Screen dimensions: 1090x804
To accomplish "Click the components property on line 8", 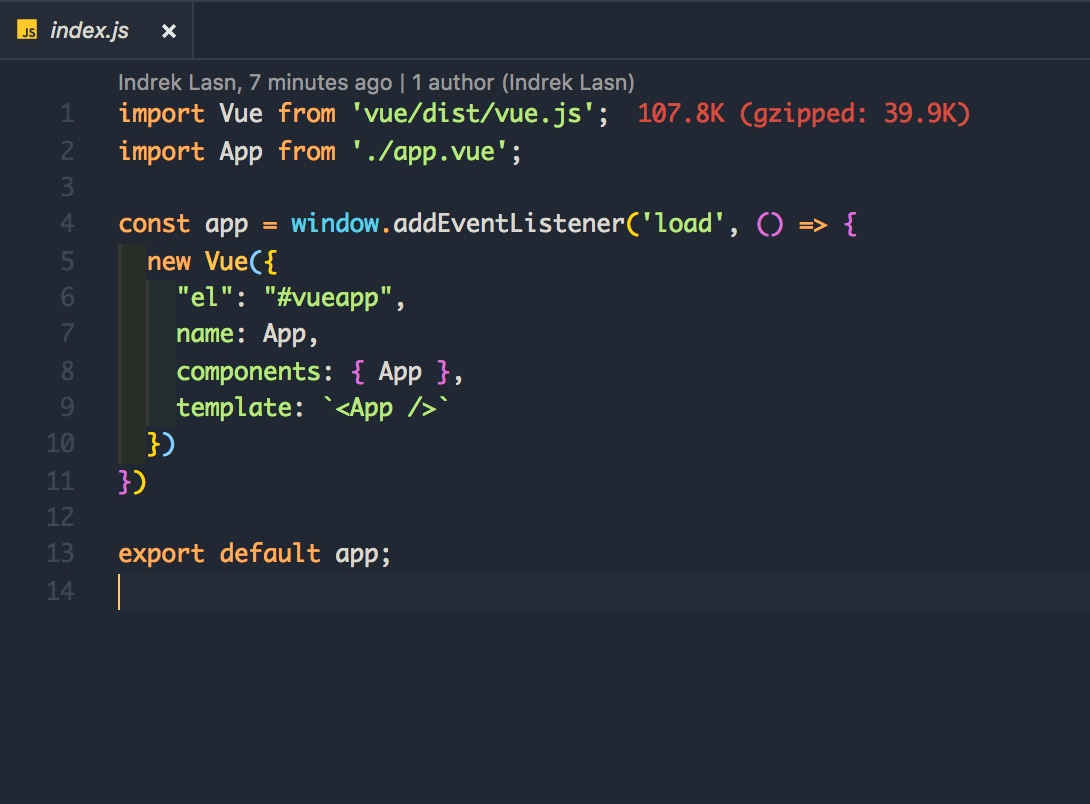I will [248, 372].
